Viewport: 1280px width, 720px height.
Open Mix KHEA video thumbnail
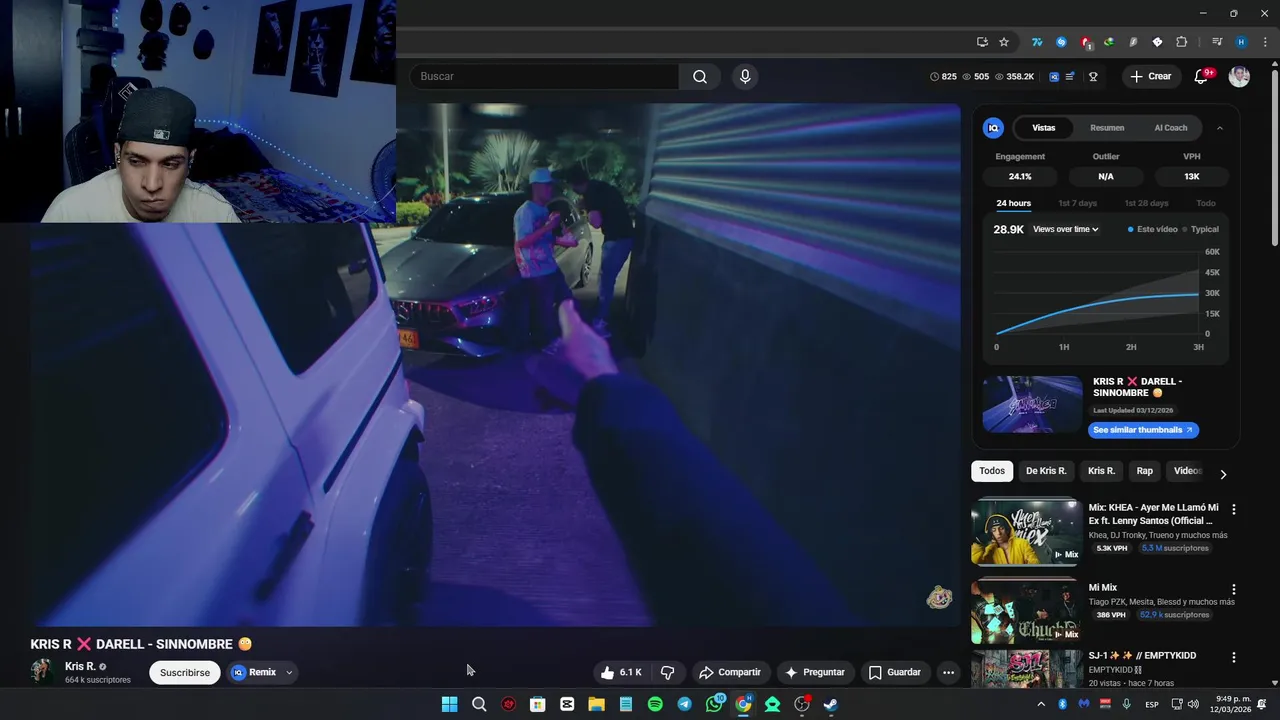[1026, 531]
